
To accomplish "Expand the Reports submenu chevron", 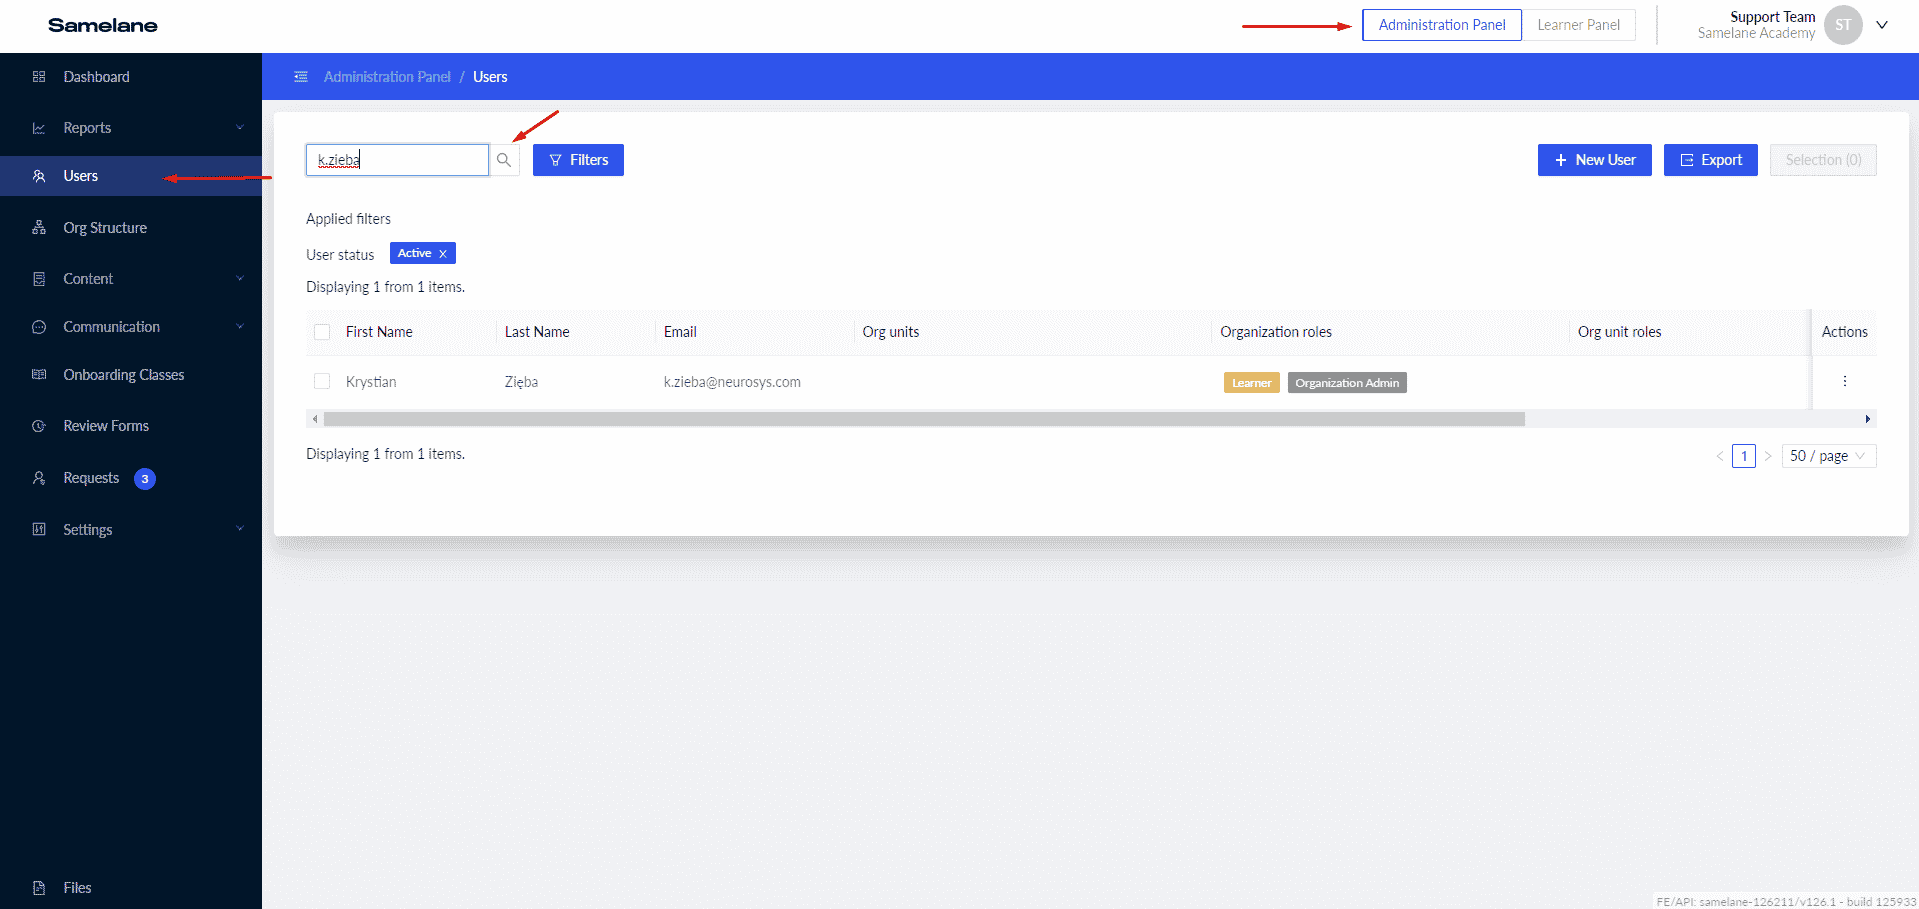I will click(x=240, y=128).
